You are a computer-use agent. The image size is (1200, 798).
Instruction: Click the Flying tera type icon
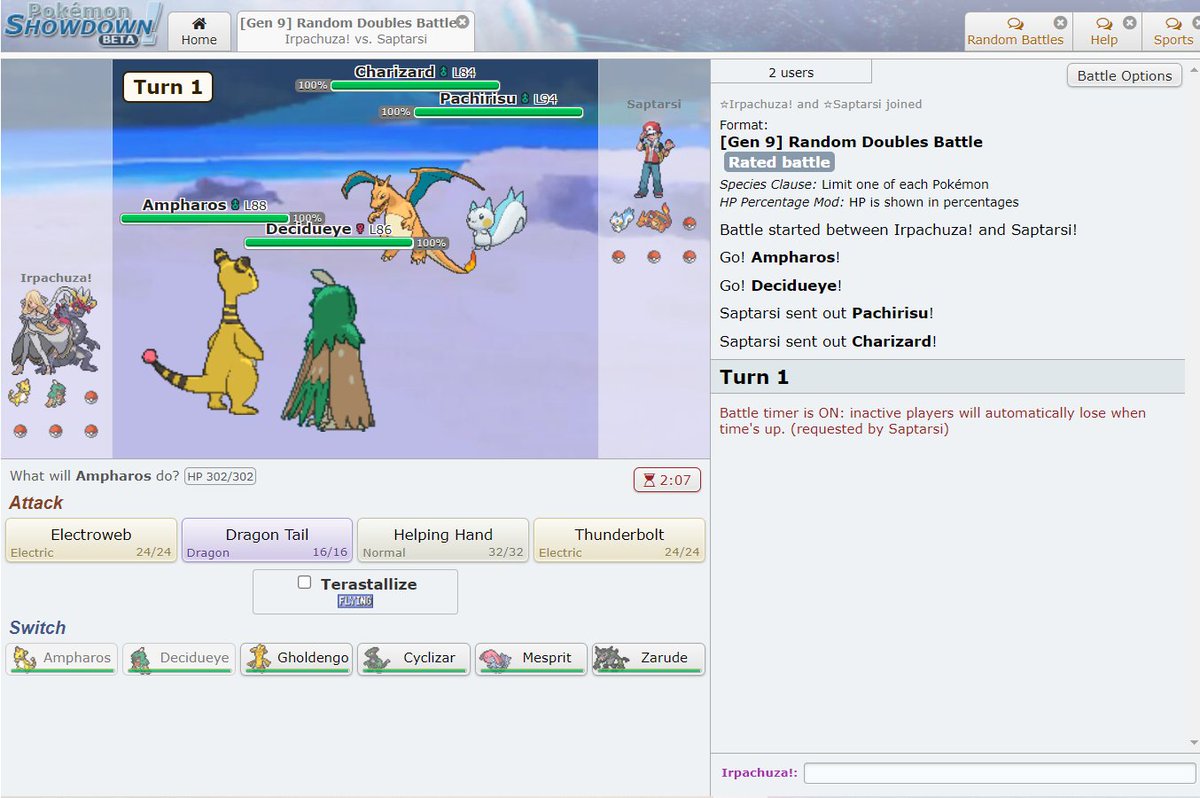tap(355, 601)
